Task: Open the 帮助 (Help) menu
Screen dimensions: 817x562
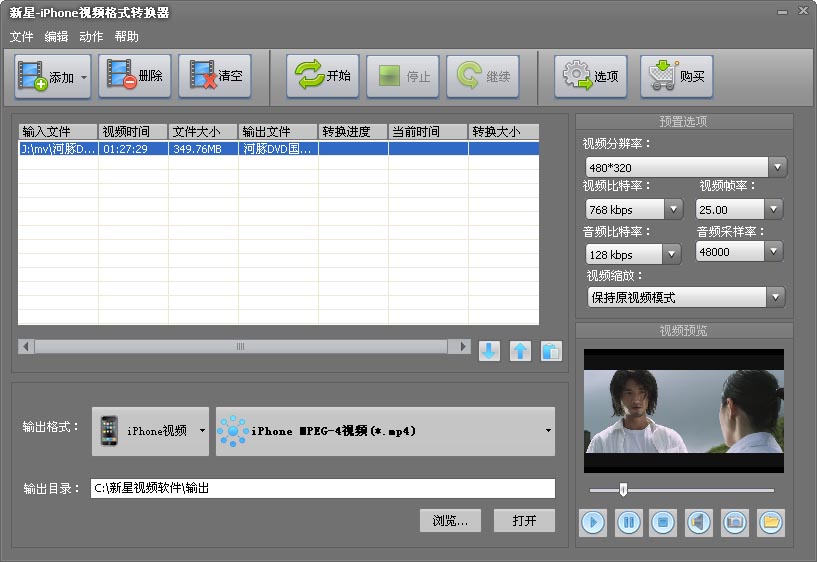Action: point(127,36)
